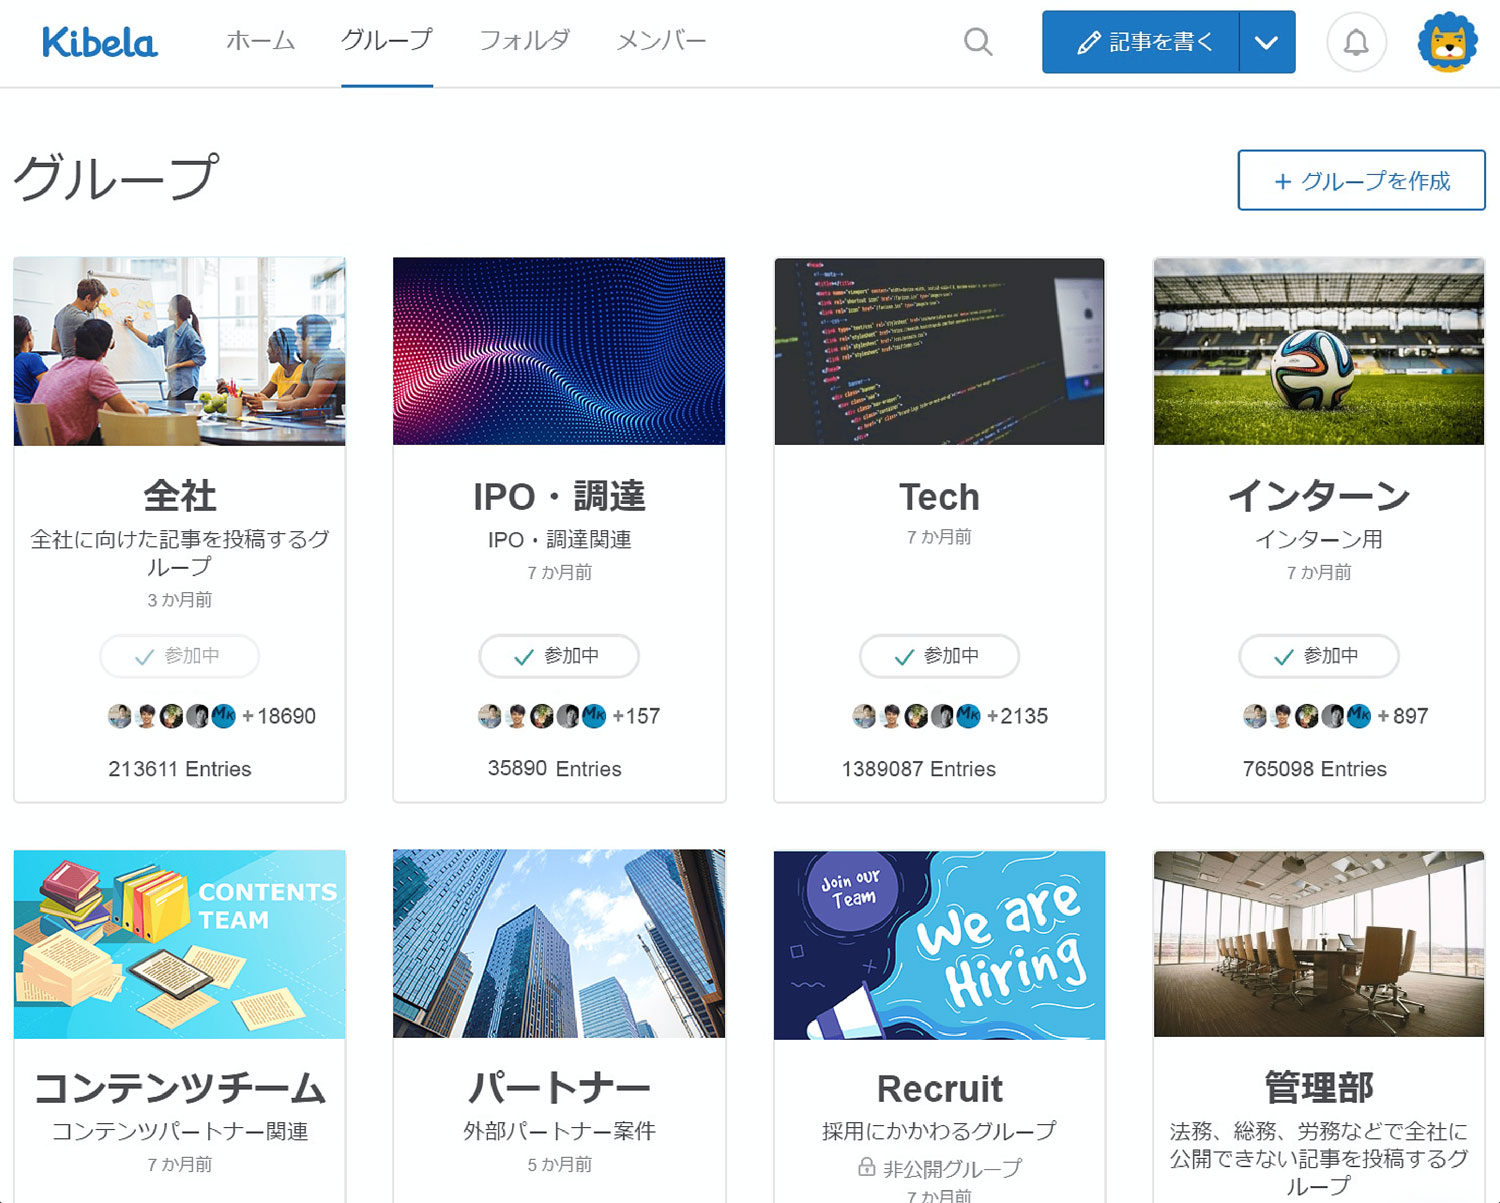Toggle 参加中 membership for インターン group

[1318, 657]
